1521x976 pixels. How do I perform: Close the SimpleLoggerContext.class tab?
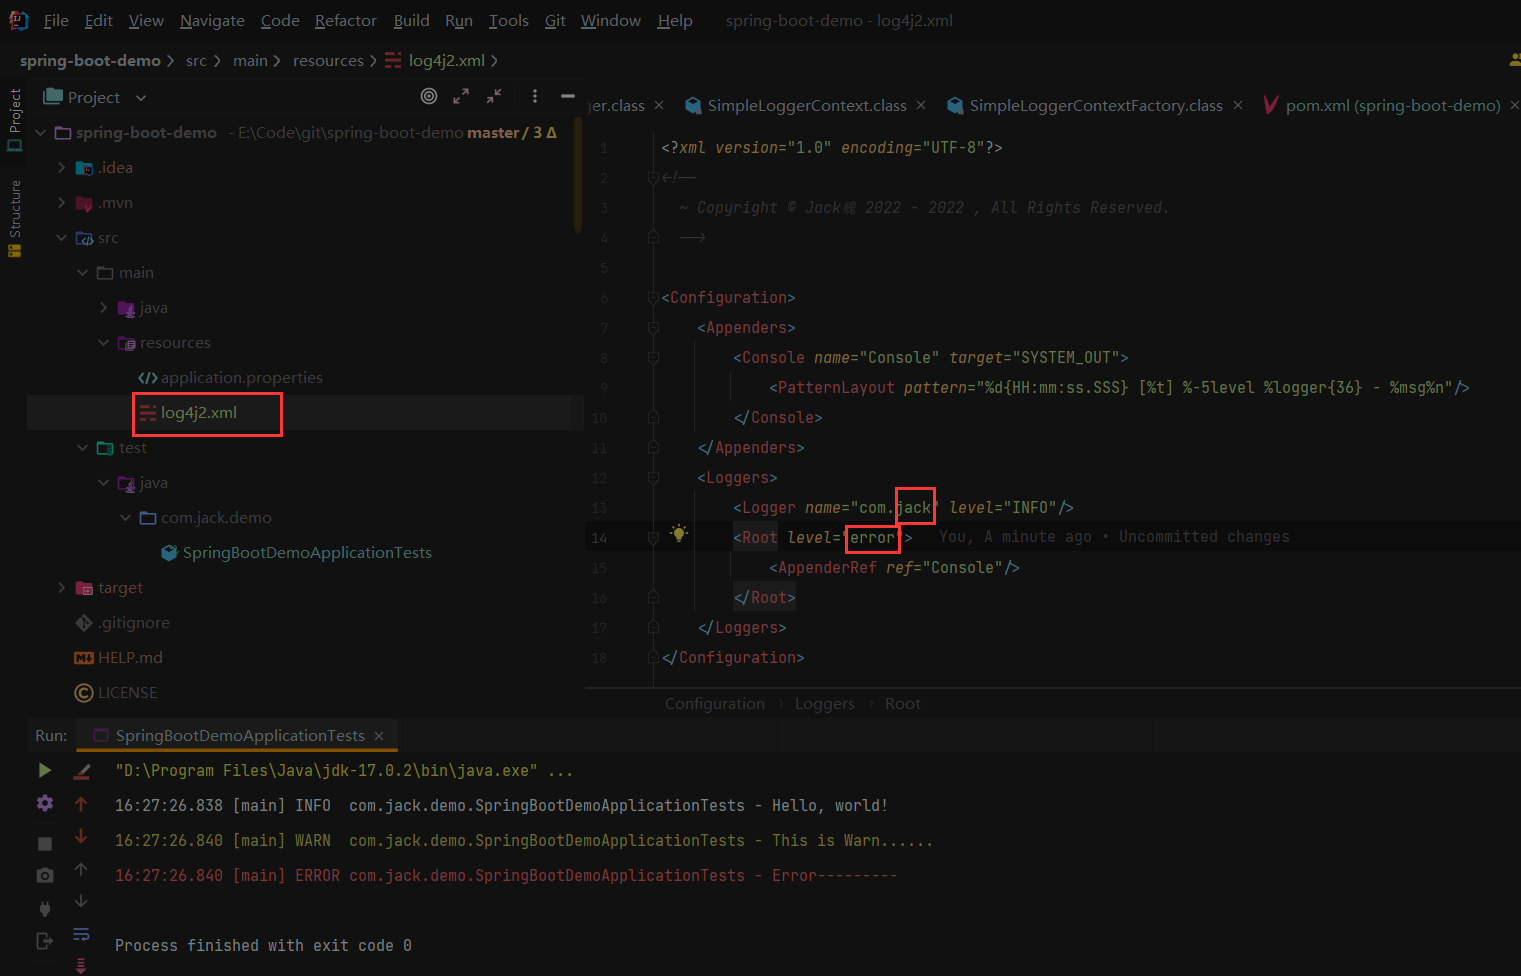pyautogui.click(x=921, y=105)
